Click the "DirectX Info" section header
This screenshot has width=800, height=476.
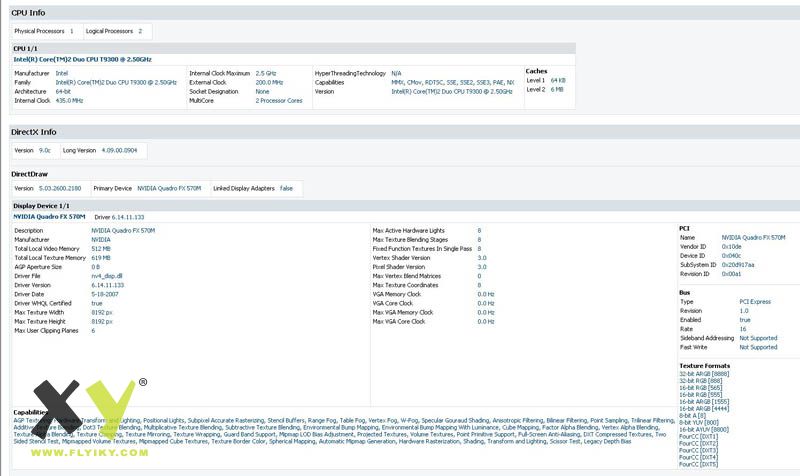pyautogui.click(x=405, y=132)
